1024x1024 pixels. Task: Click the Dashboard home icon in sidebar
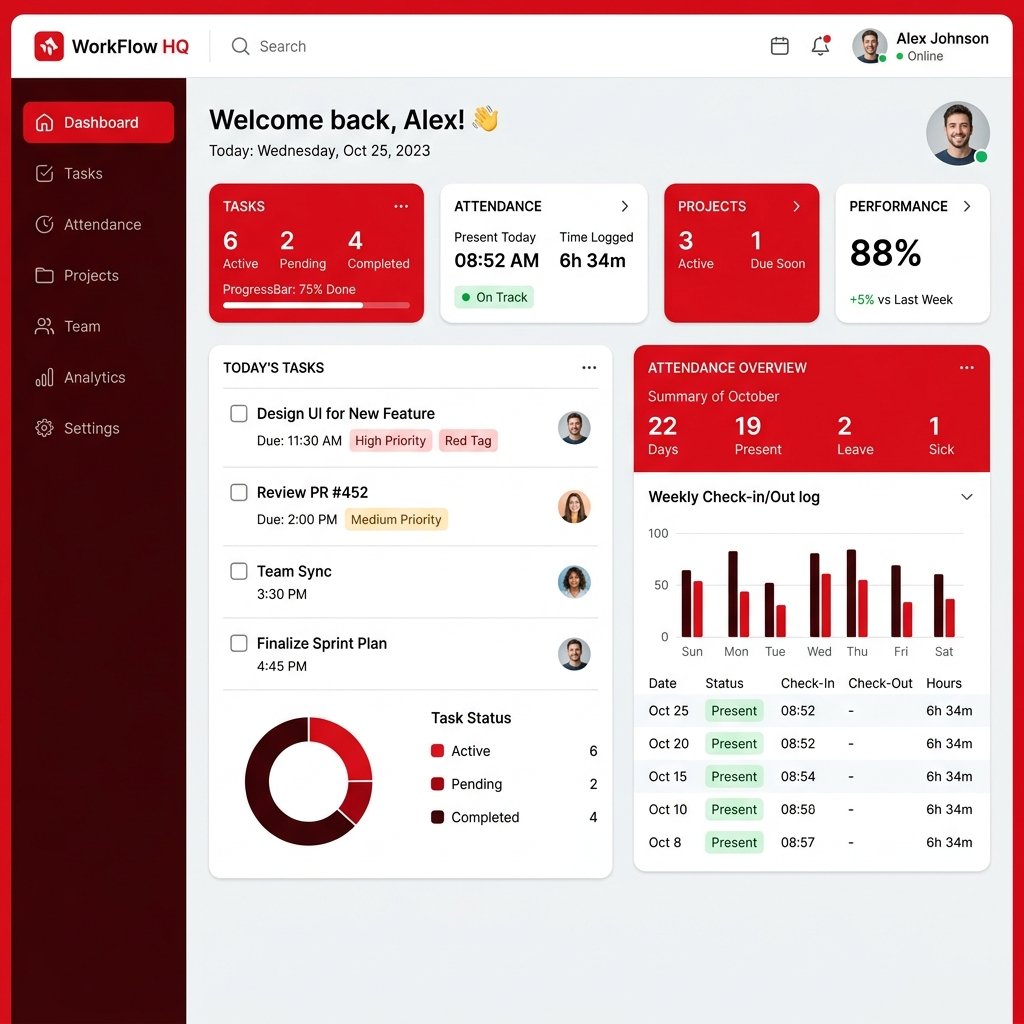coord(44,122)
